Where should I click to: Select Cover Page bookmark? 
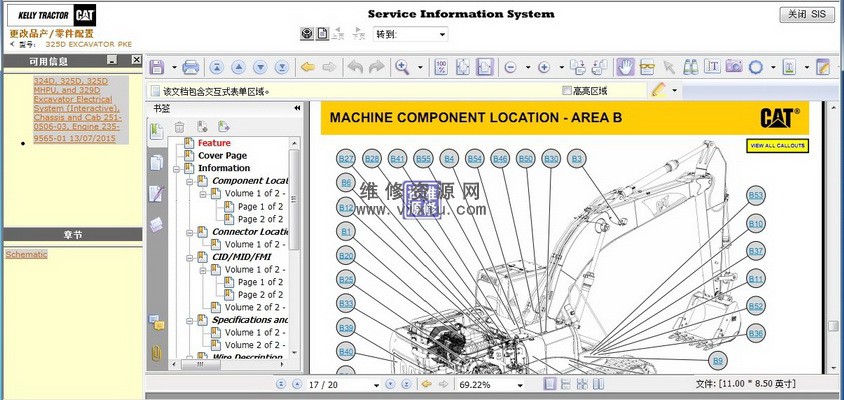coord(222,156)
